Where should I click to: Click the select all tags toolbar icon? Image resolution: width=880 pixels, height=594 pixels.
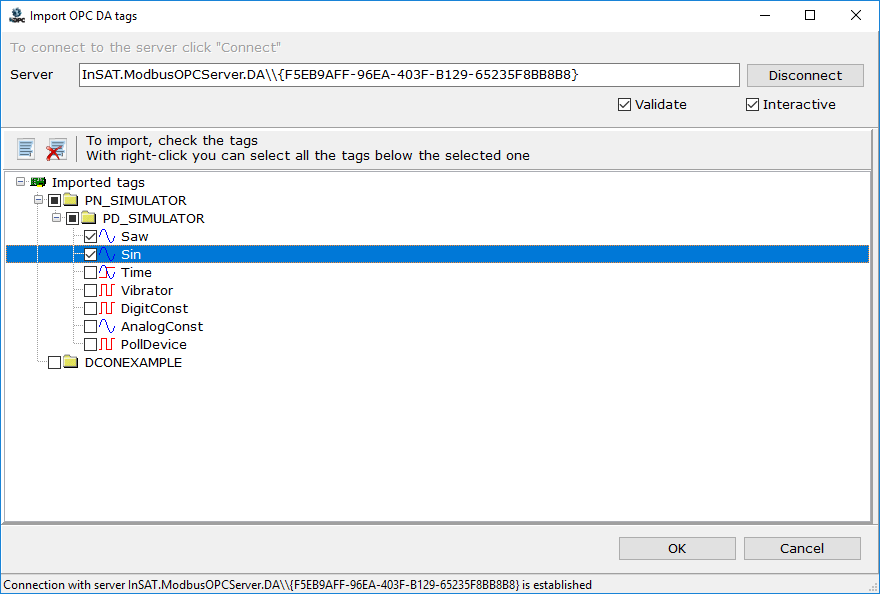tap(26, 149)
